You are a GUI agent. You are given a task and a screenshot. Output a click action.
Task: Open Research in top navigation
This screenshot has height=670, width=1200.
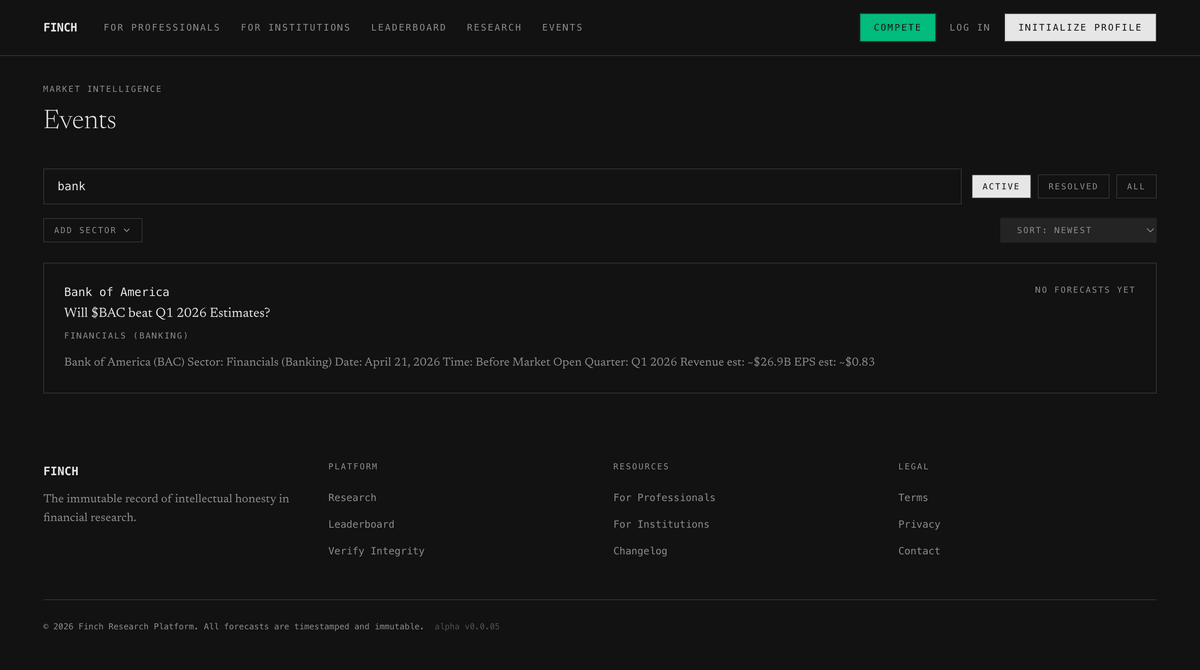pos(494,28)
